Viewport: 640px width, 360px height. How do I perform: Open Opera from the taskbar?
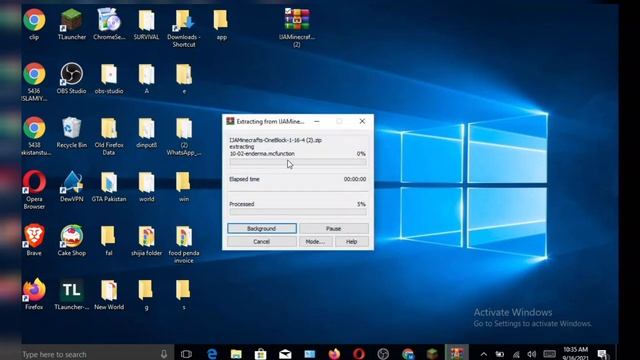[358, 354]
